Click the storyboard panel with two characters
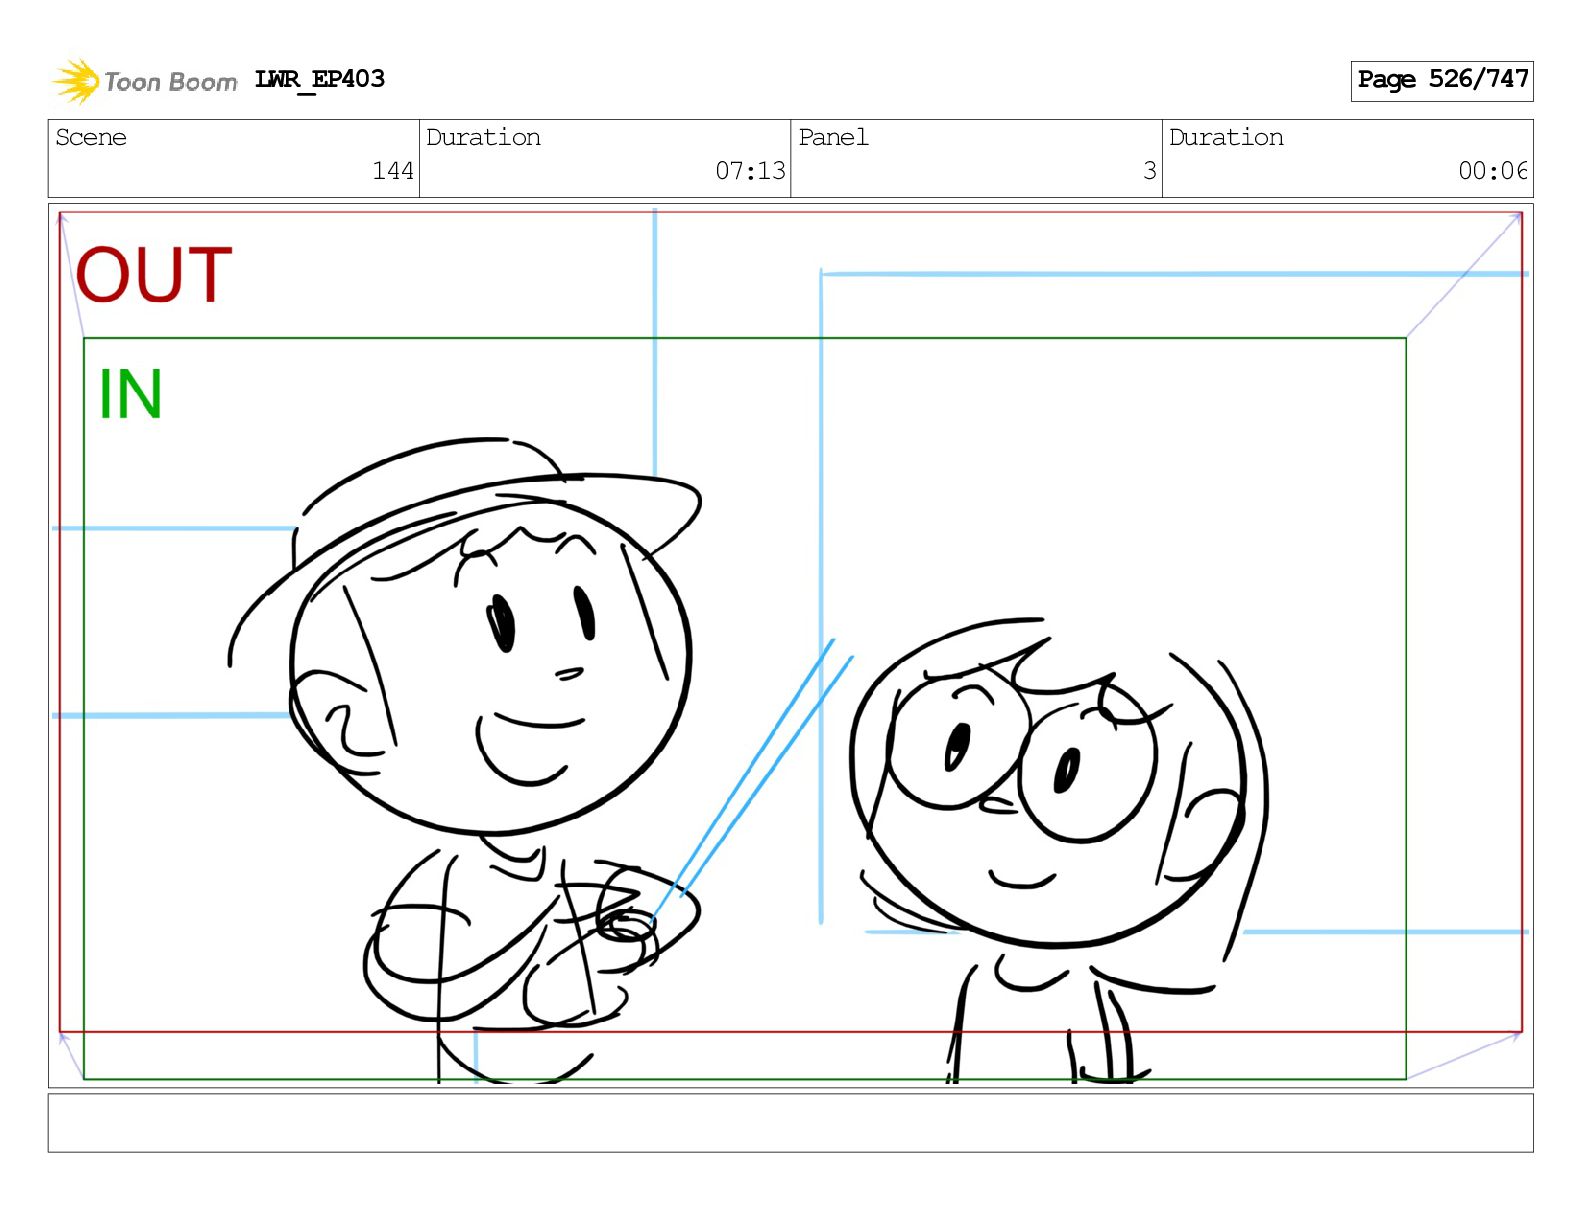The image size is (1584, 1224). (790, 645)
